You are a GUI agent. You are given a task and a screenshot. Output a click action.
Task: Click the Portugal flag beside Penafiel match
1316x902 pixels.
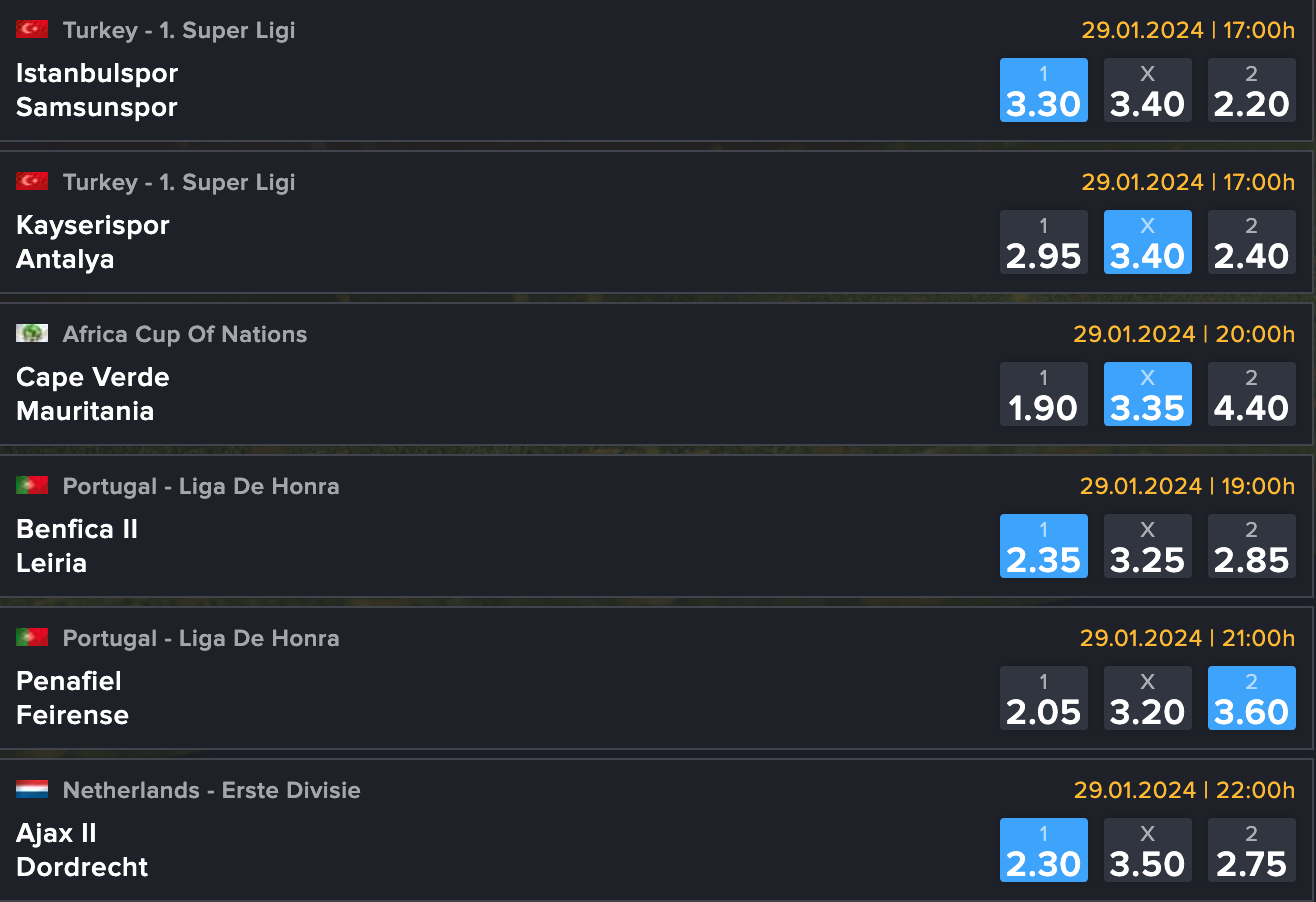(31, 637)
